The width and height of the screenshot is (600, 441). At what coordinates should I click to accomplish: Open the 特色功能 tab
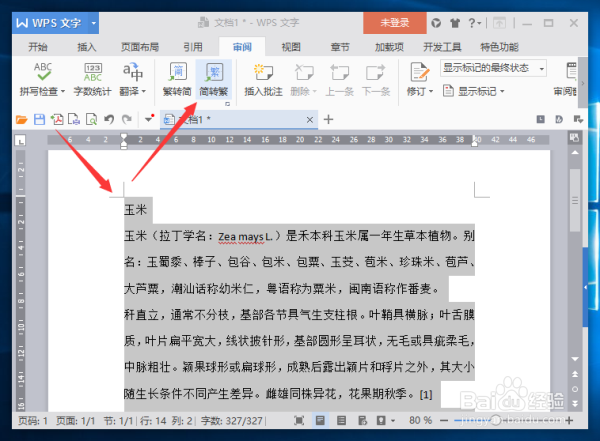(x=499, y=47)
